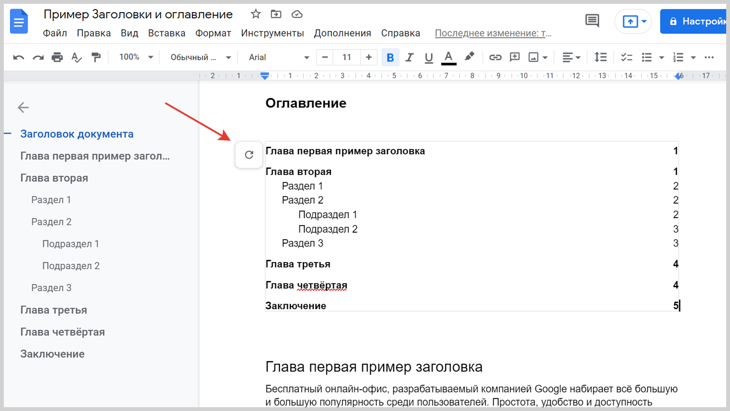The height and width of the screenshot is (411, 730).
Task: Star the document title
Action: pos(256,14)
